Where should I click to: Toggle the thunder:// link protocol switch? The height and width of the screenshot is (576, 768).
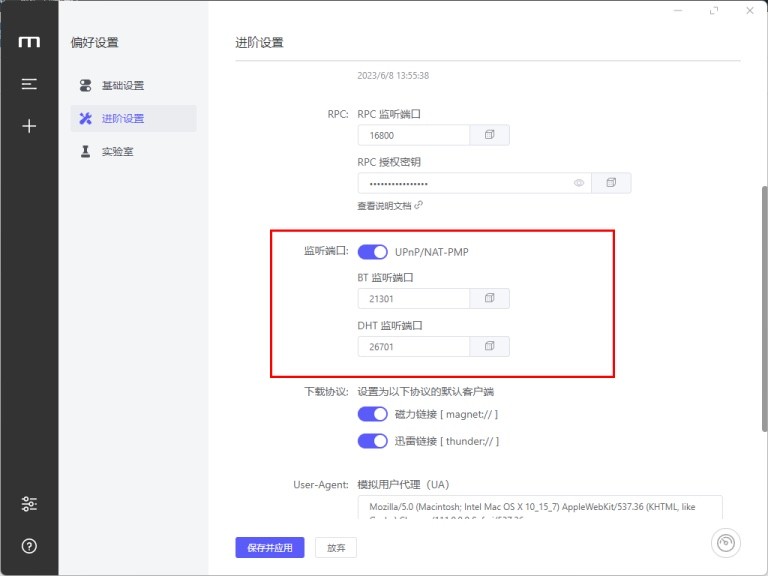372,441
